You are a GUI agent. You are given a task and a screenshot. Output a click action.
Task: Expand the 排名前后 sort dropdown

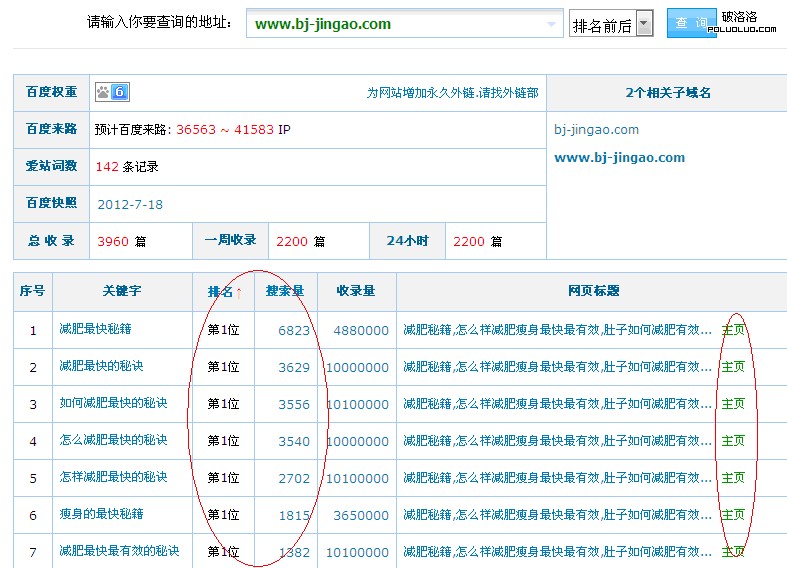click(644, 25)
